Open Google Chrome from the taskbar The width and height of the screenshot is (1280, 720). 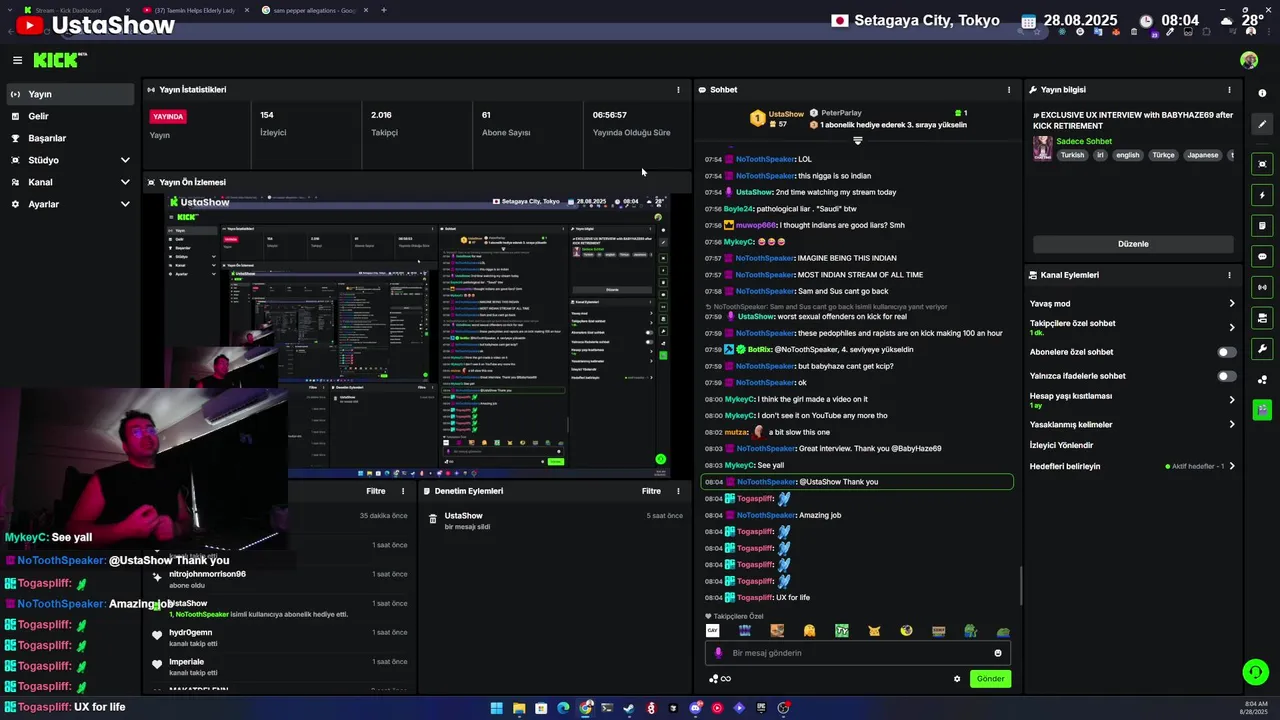[585, 708]
